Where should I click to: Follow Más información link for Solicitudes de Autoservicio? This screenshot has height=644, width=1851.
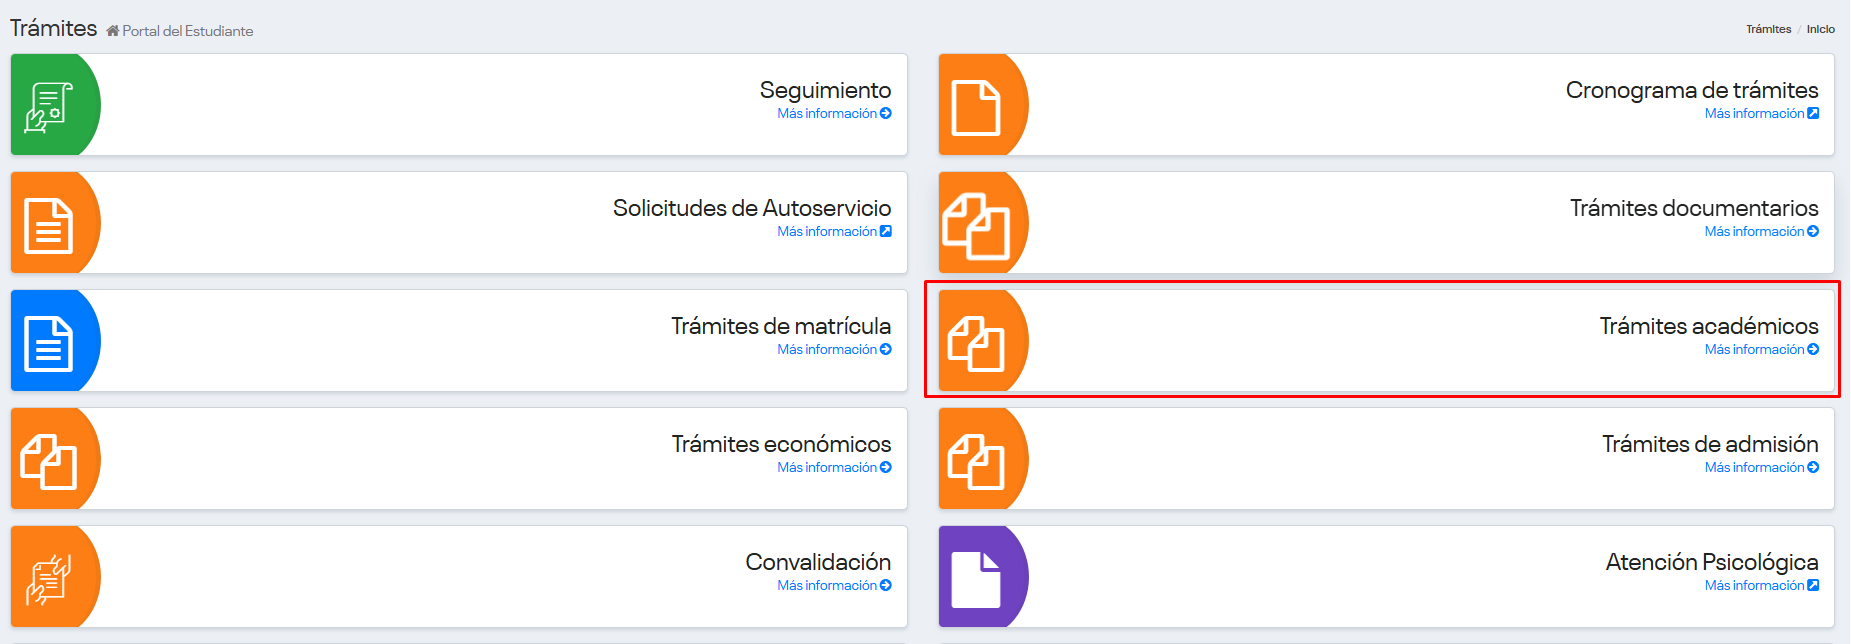pos(833,232)
